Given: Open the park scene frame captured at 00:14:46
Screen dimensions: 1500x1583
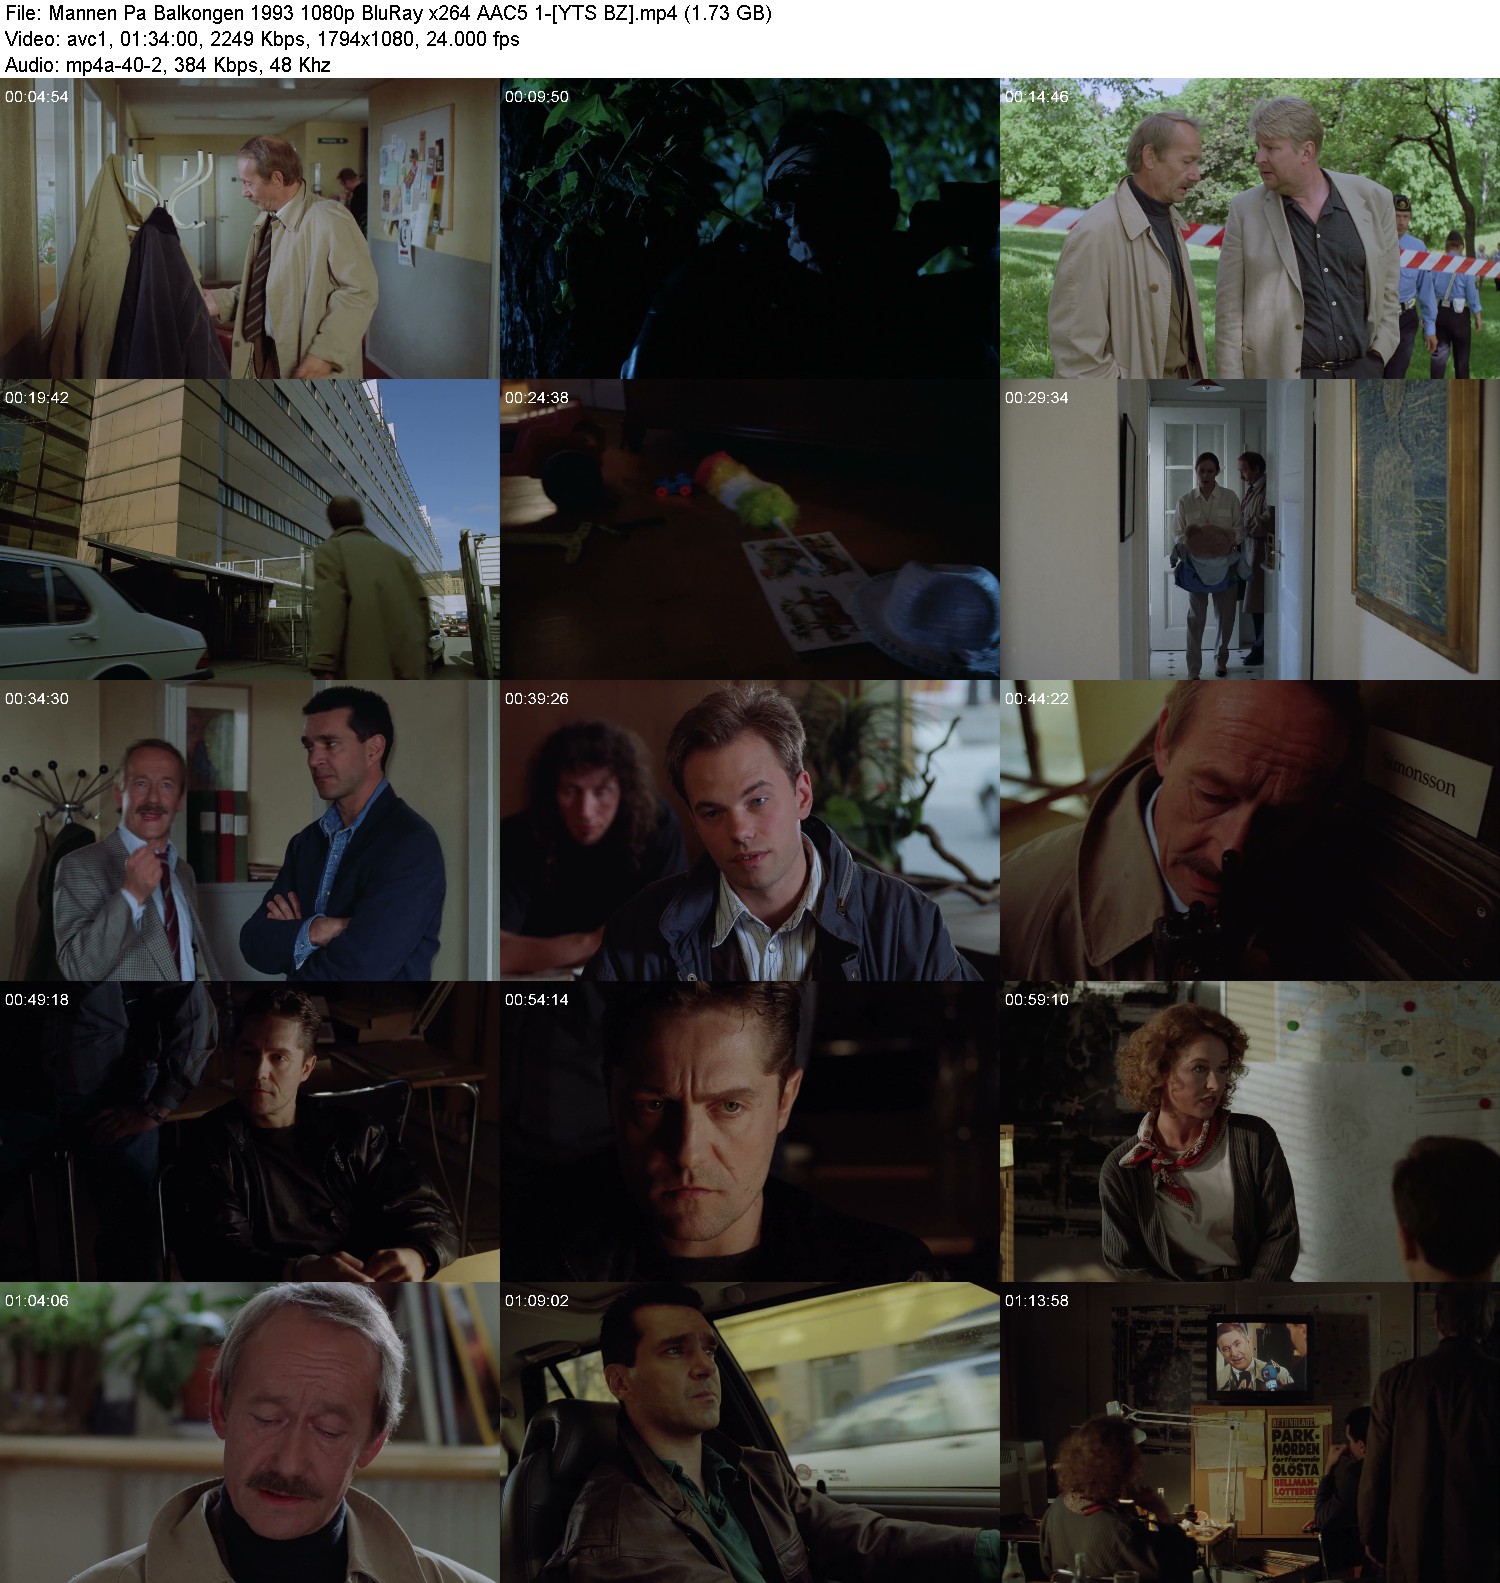Looking at the screenshot, I should tap(1250, 228).
